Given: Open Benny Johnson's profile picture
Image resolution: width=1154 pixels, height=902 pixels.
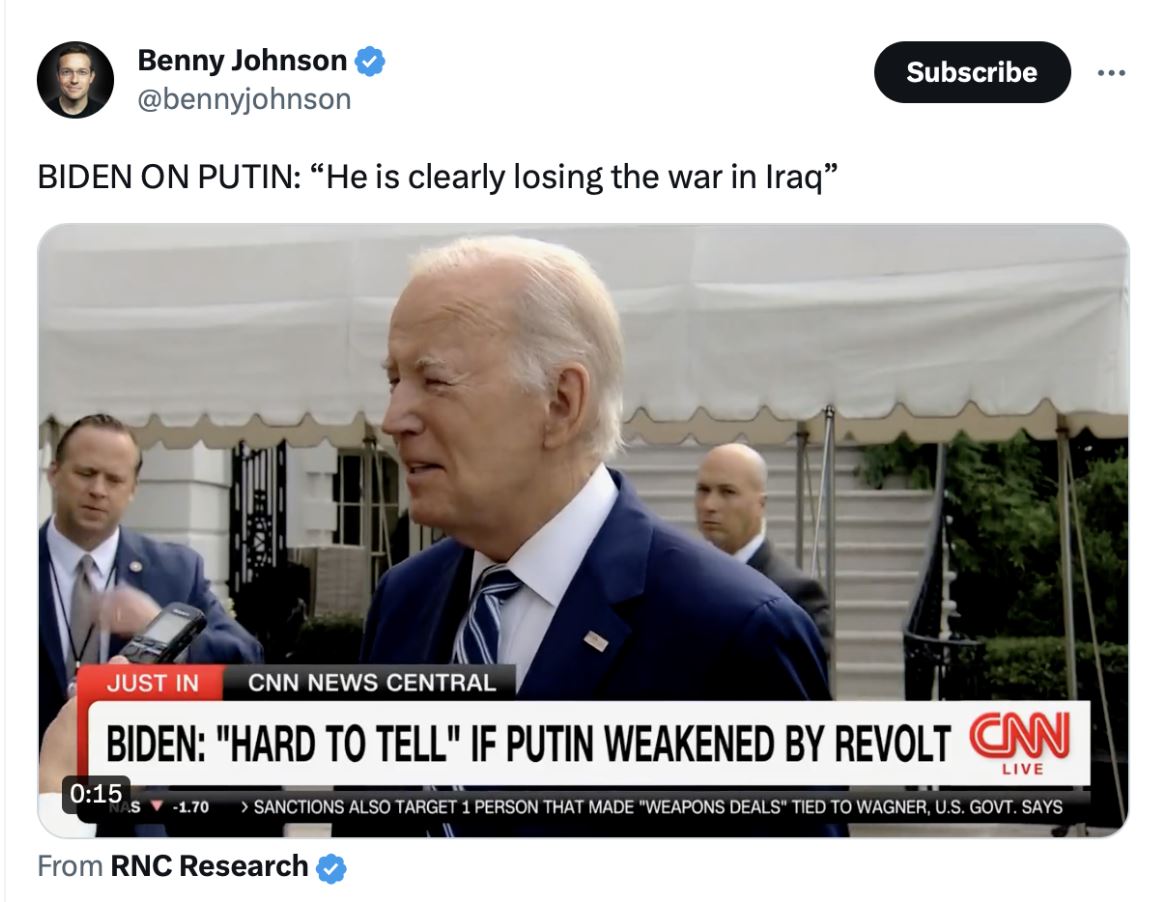Looking at the screenshot, I should (x=75, y=79).
